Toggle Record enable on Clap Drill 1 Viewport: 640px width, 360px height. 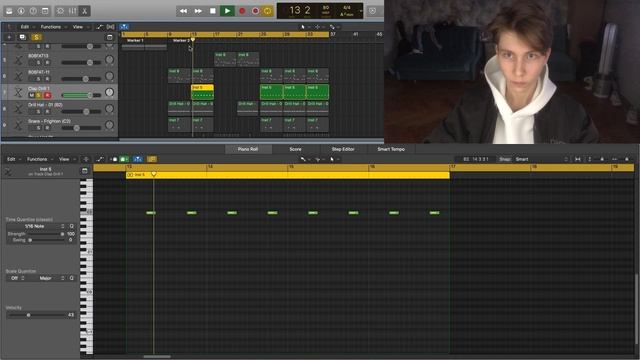point(47,95)
